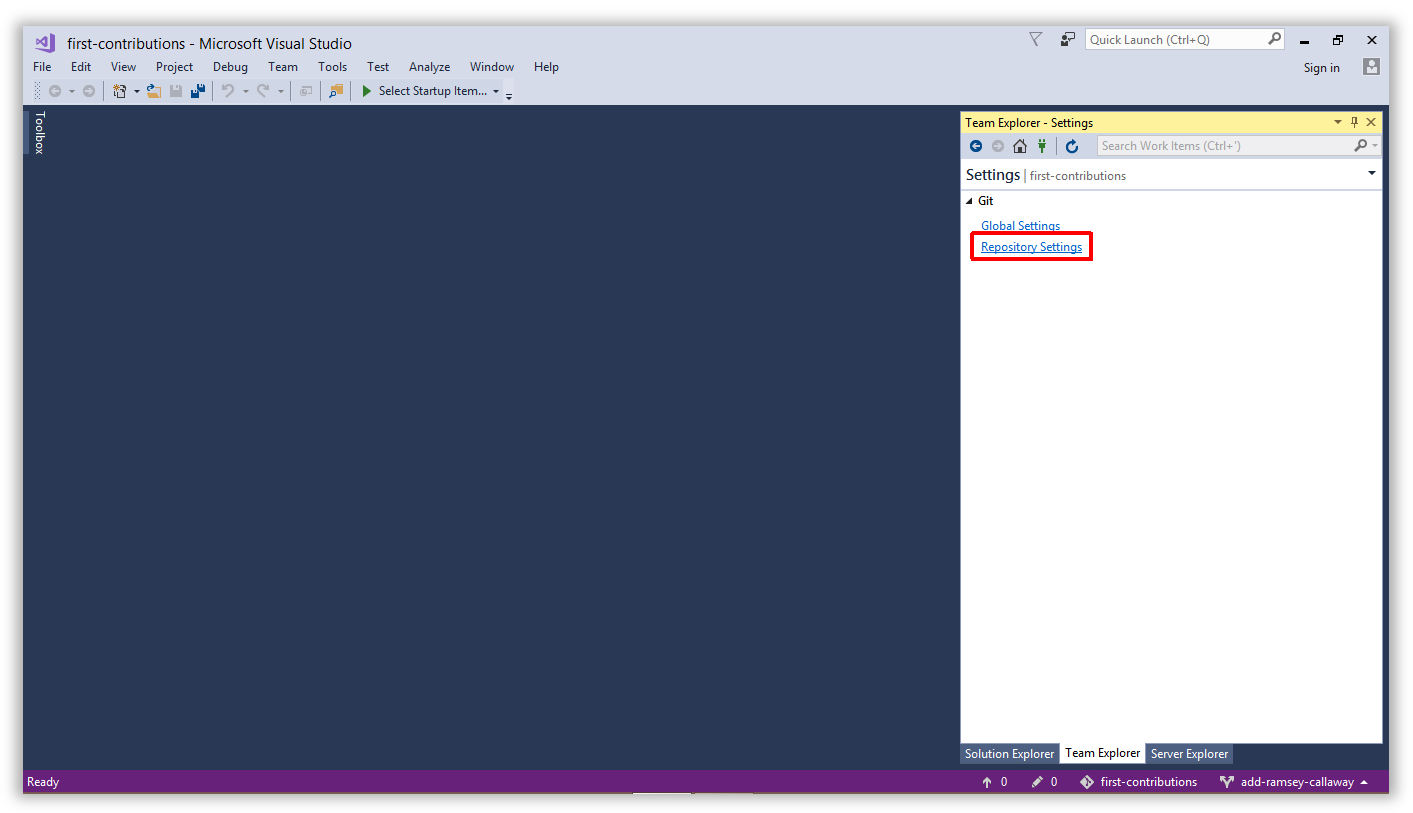Screen dimensions: 1413x813
Task: Open the Select Startup Item dropdown arrow
Action: click(496, 91)
